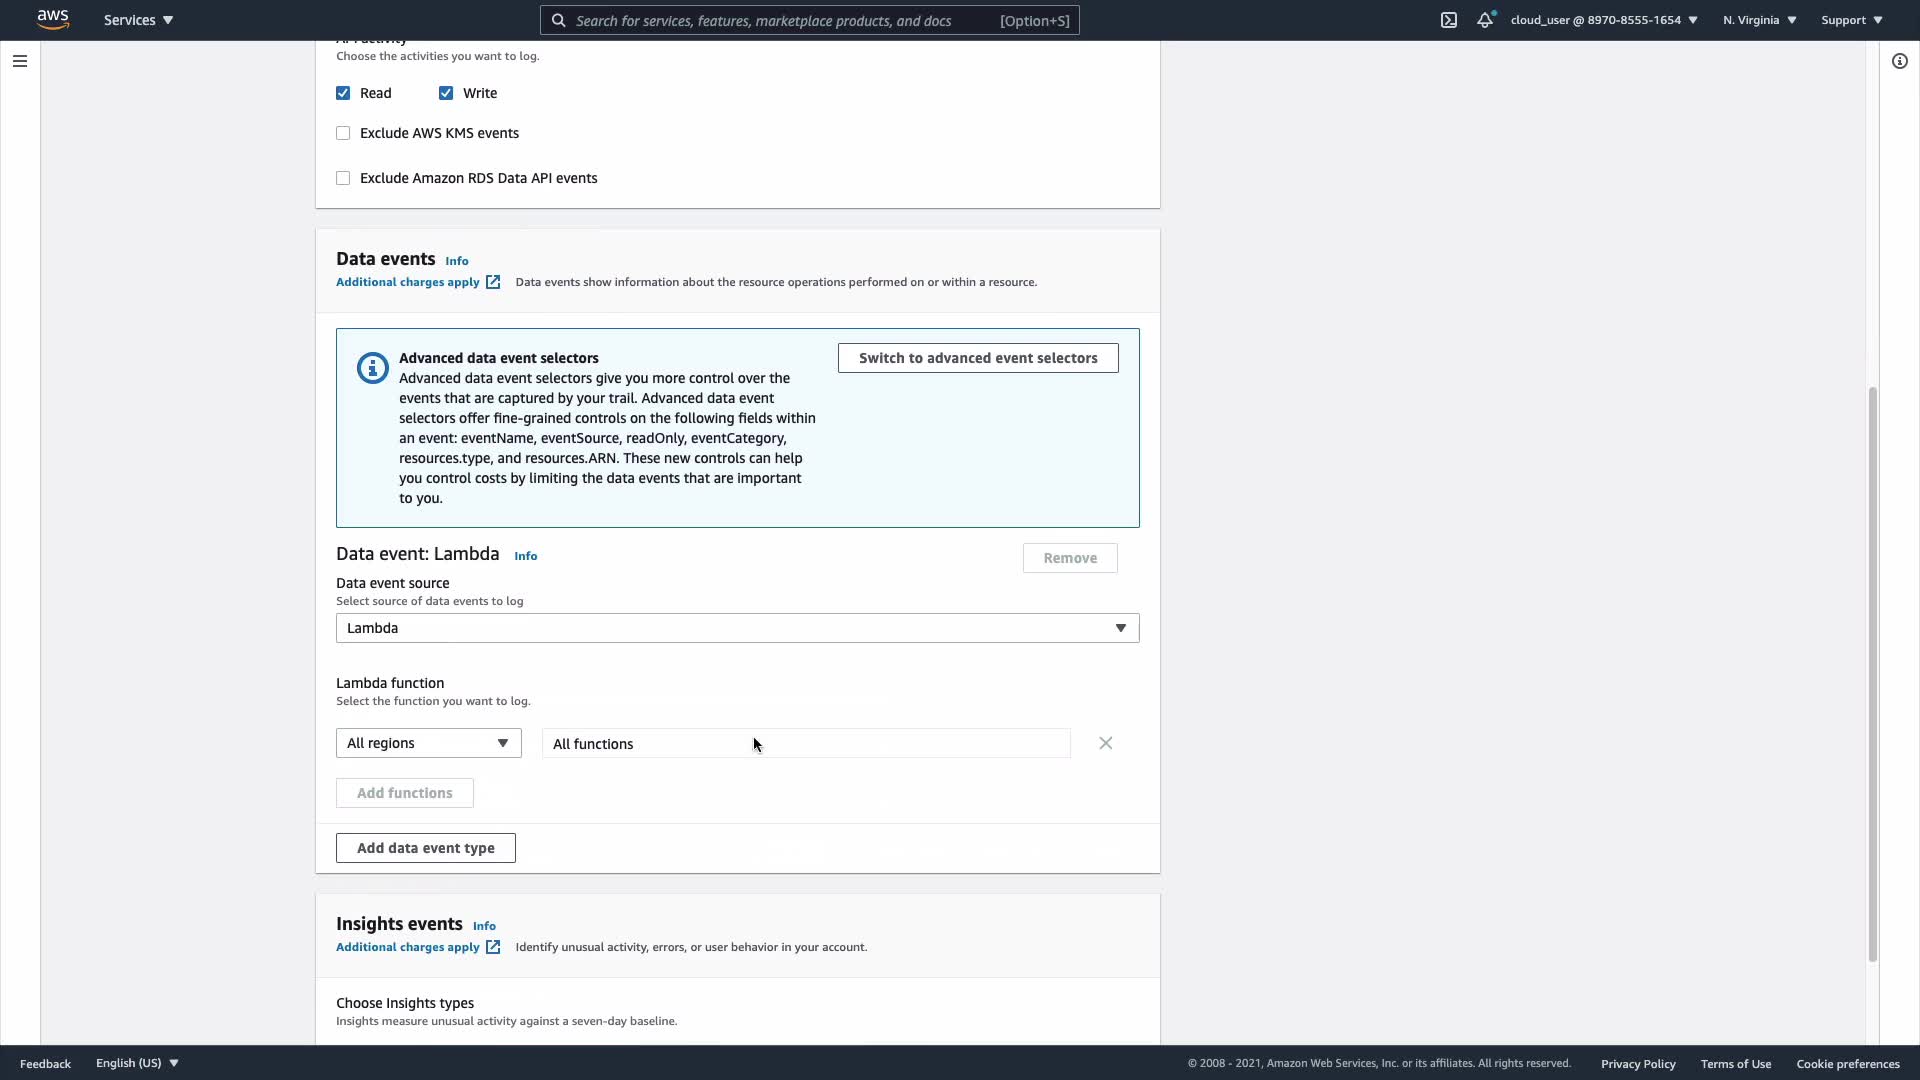
Task: Open the notifications bell icon
Action: click(x=1485, y=20)
